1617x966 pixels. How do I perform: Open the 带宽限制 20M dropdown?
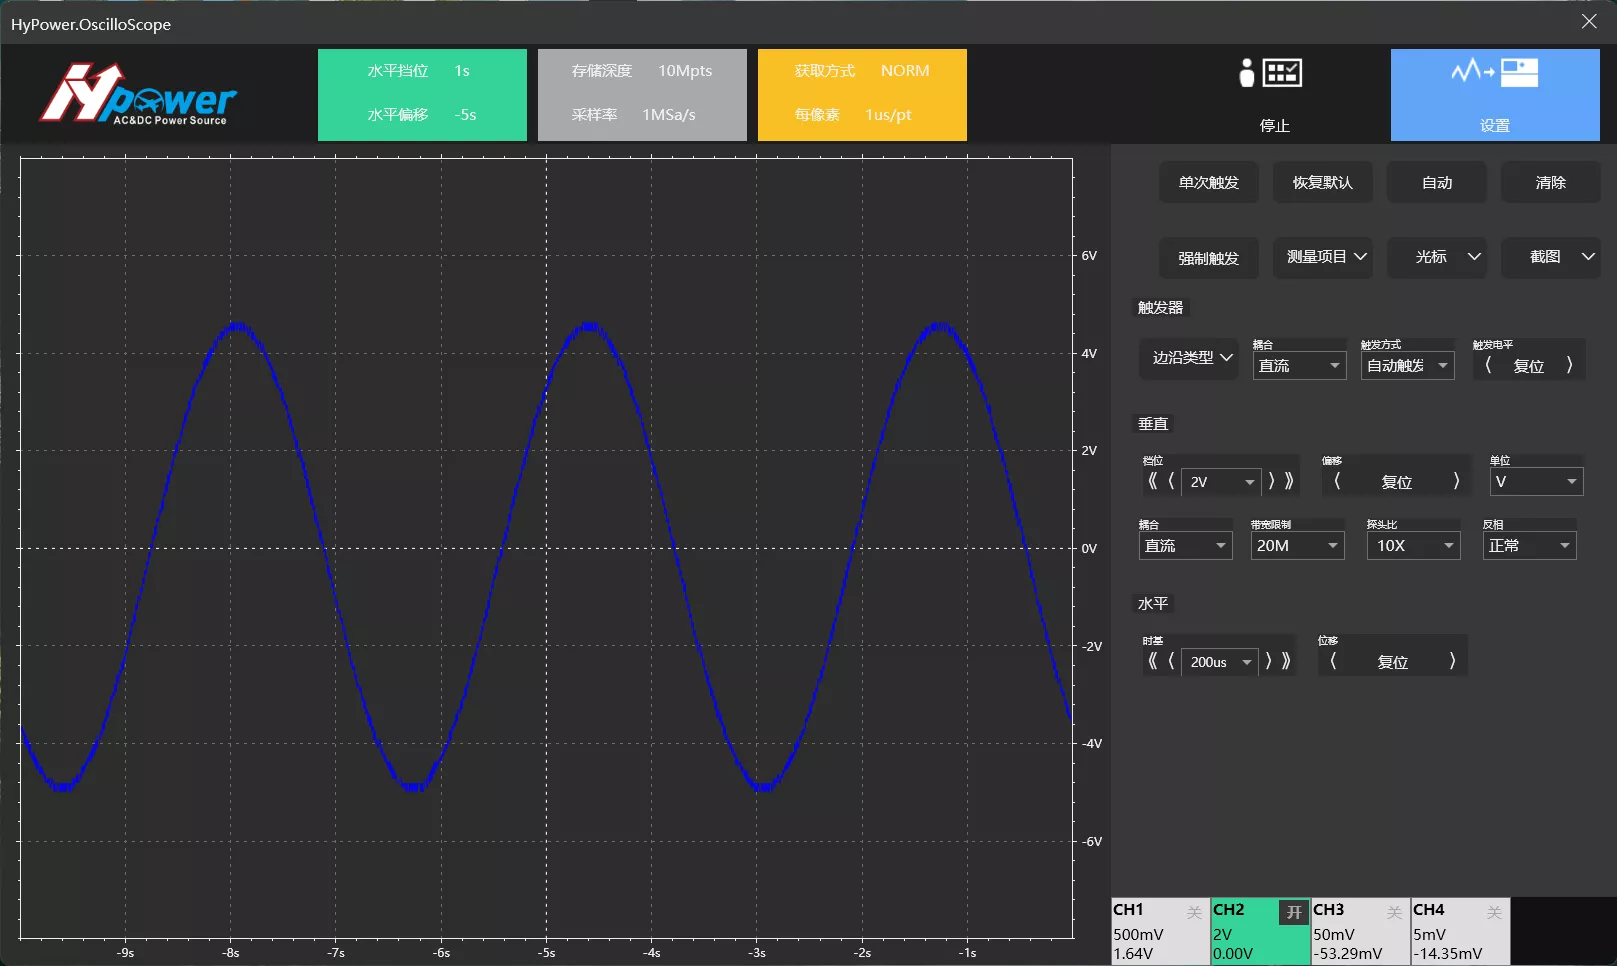pos(1297,545)
